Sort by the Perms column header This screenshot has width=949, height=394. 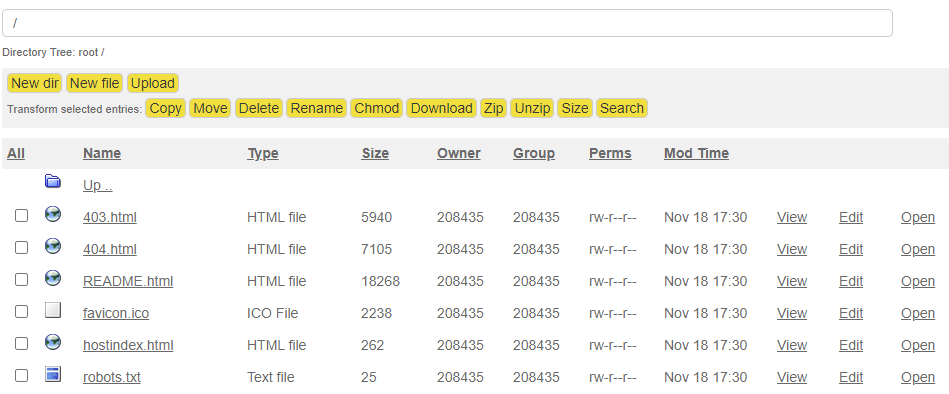point(610,154)
